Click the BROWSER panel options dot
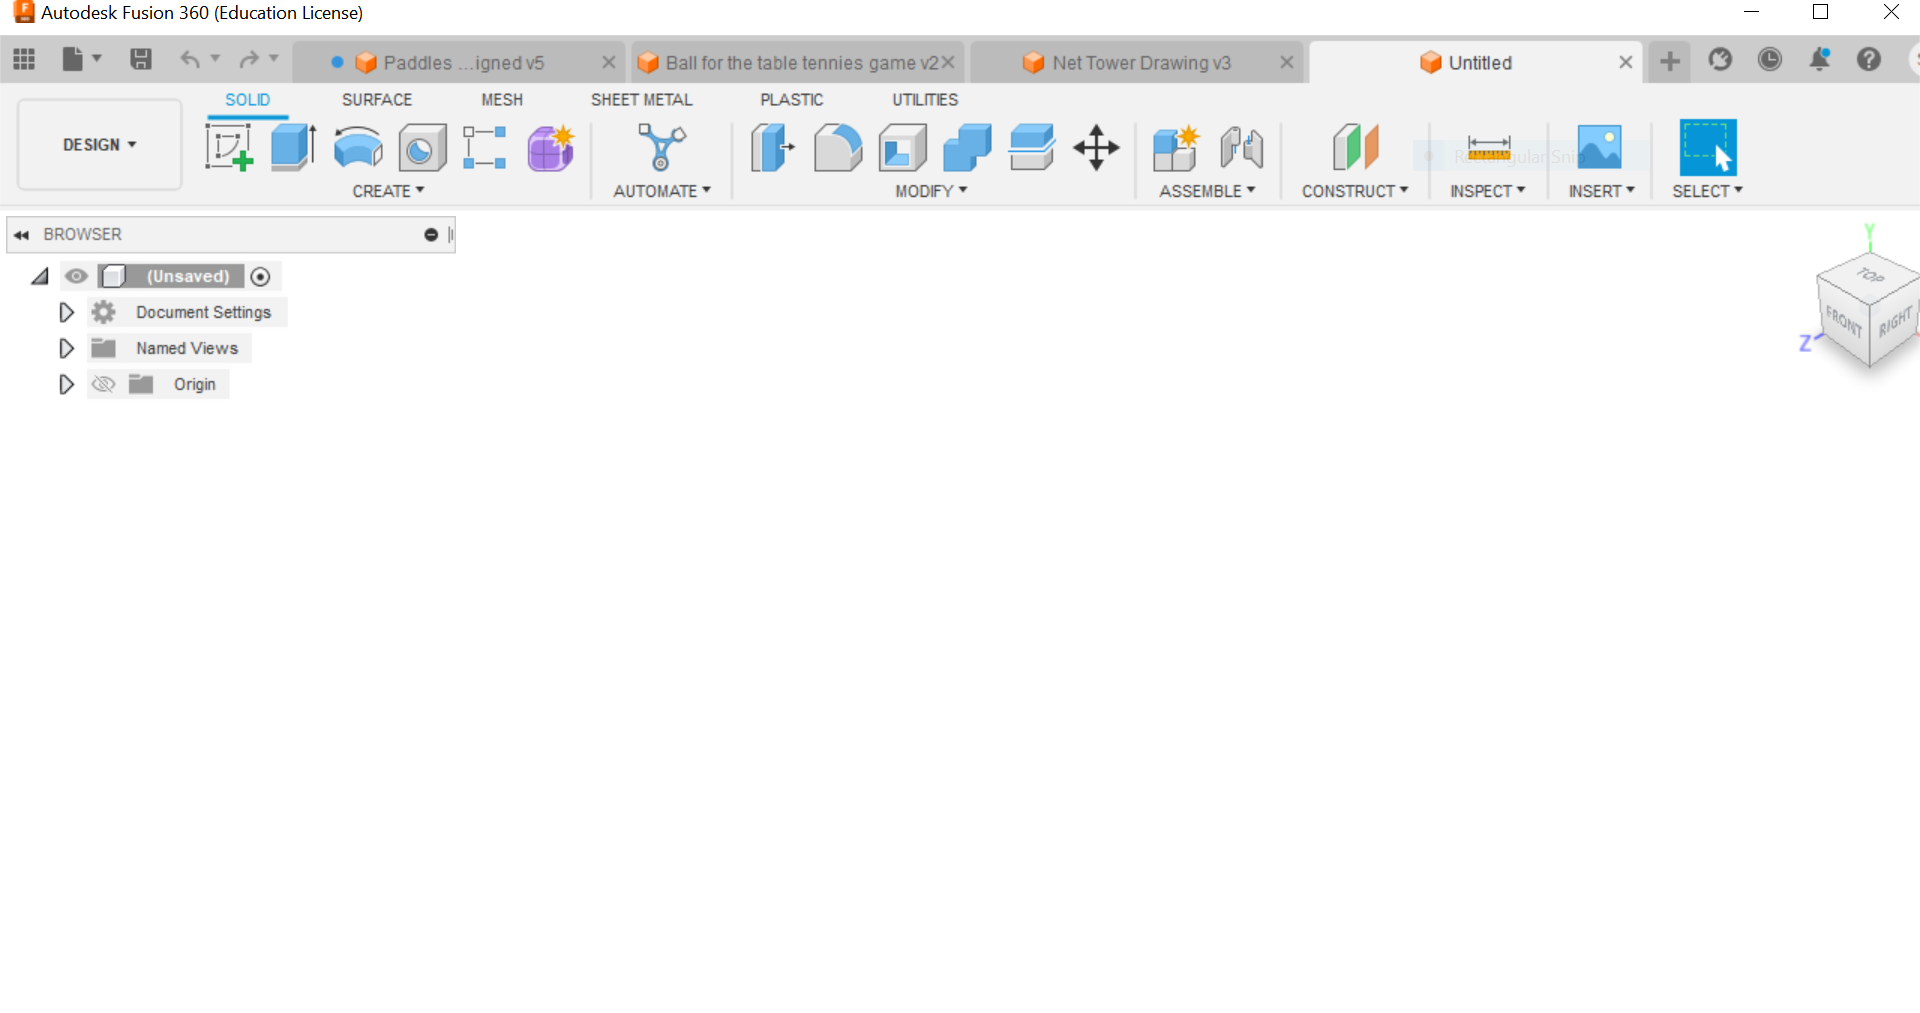The height and width of the screenshot is (1013, 1920). click(431, 235)
